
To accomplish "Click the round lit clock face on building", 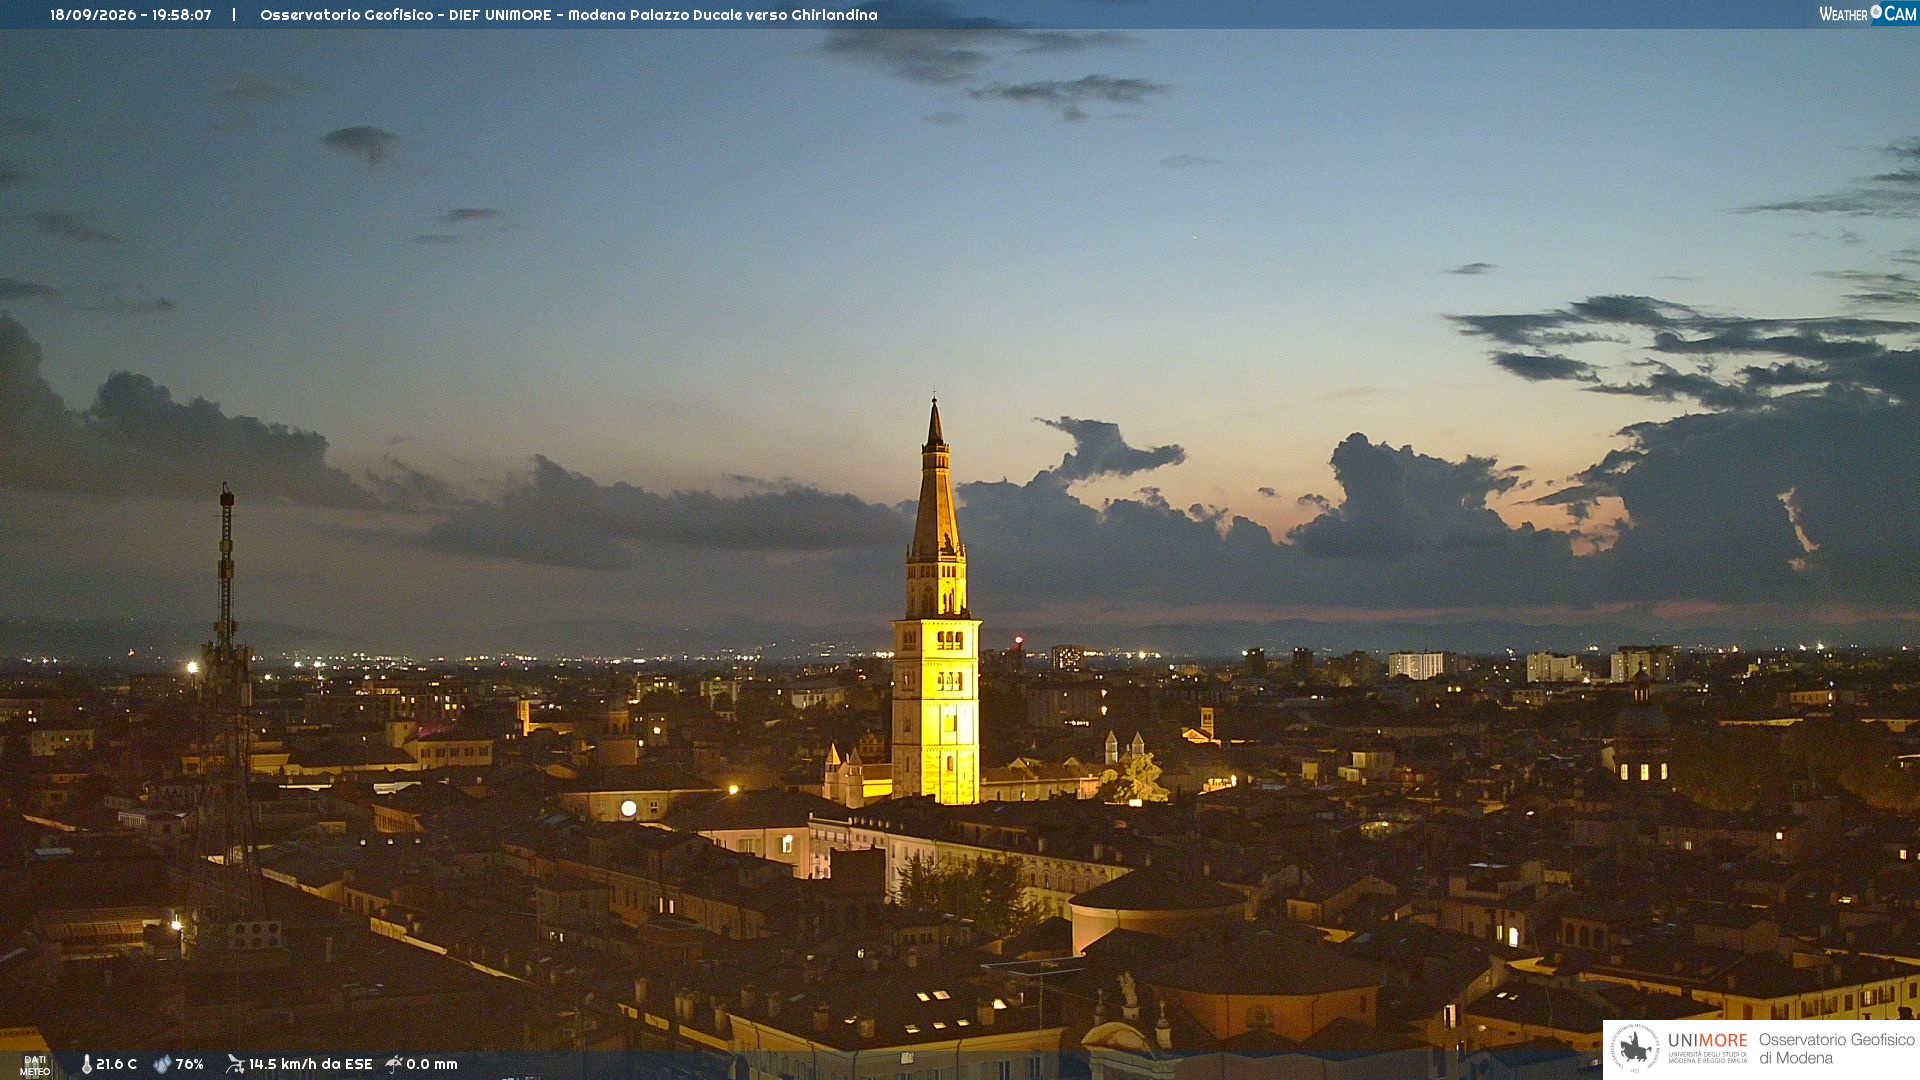I will [x=628, y=808].
